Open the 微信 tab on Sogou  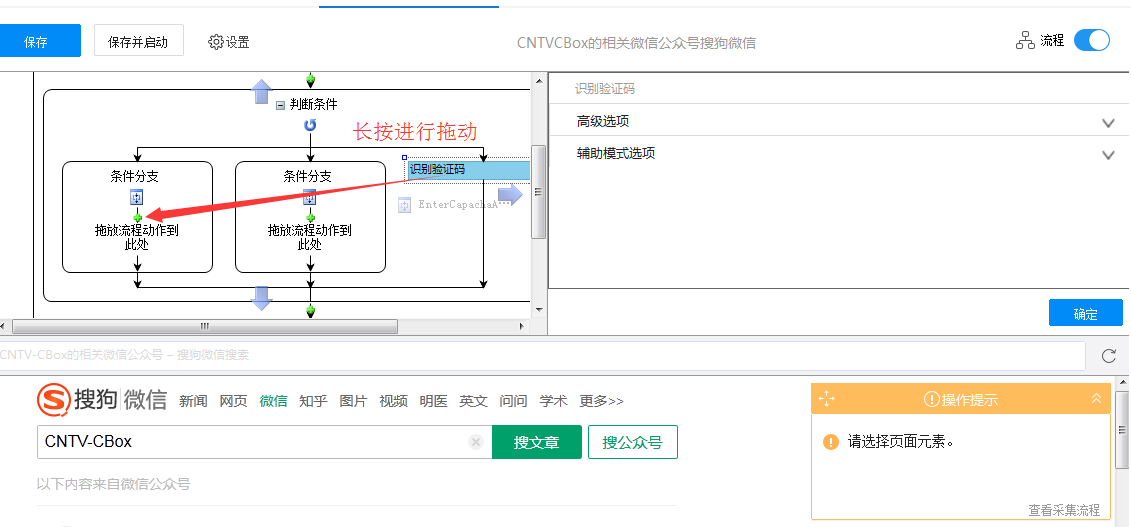pos(273,401)
